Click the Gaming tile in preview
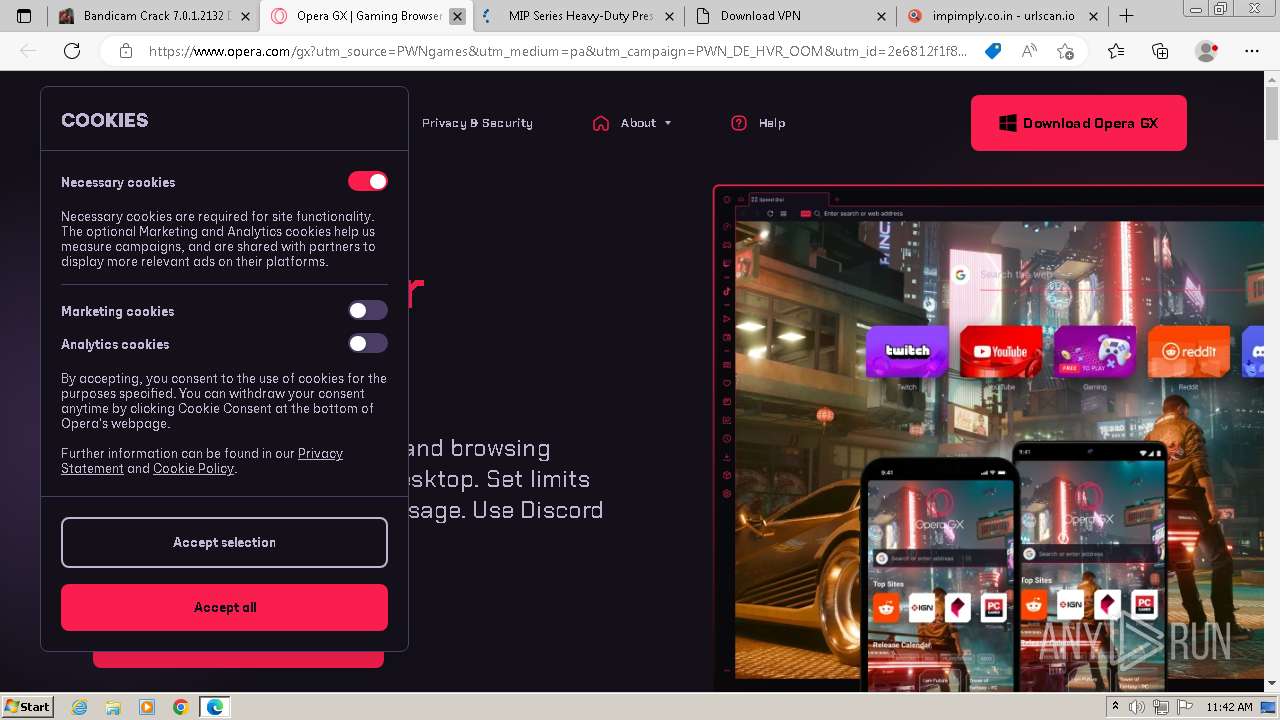 [1095, 351]
